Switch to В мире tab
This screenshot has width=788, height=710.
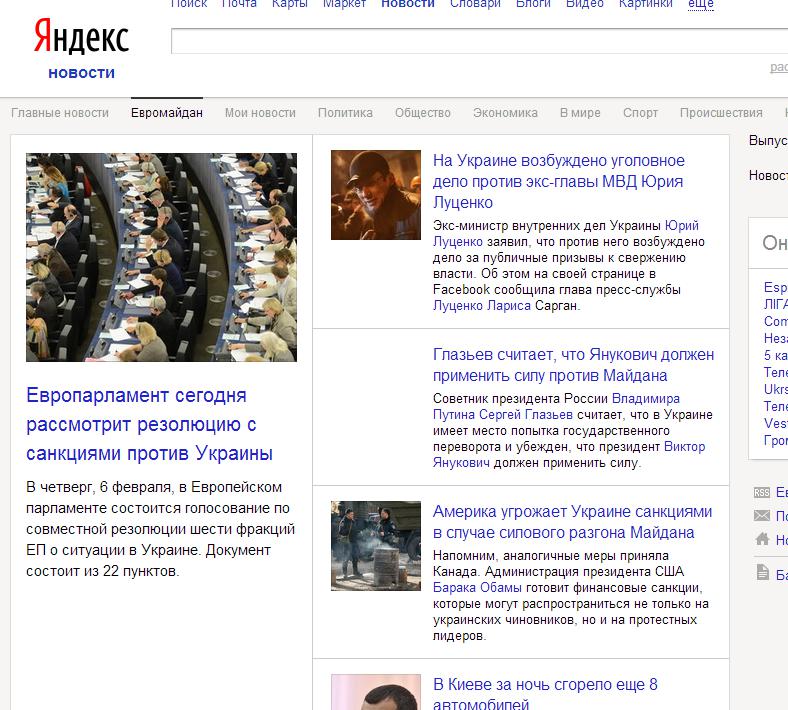580,113
